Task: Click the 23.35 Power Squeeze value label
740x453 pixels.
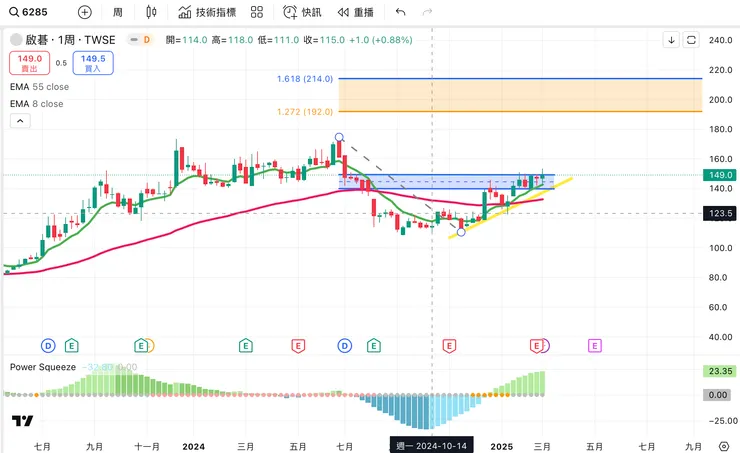Action: tap(720, 371)
